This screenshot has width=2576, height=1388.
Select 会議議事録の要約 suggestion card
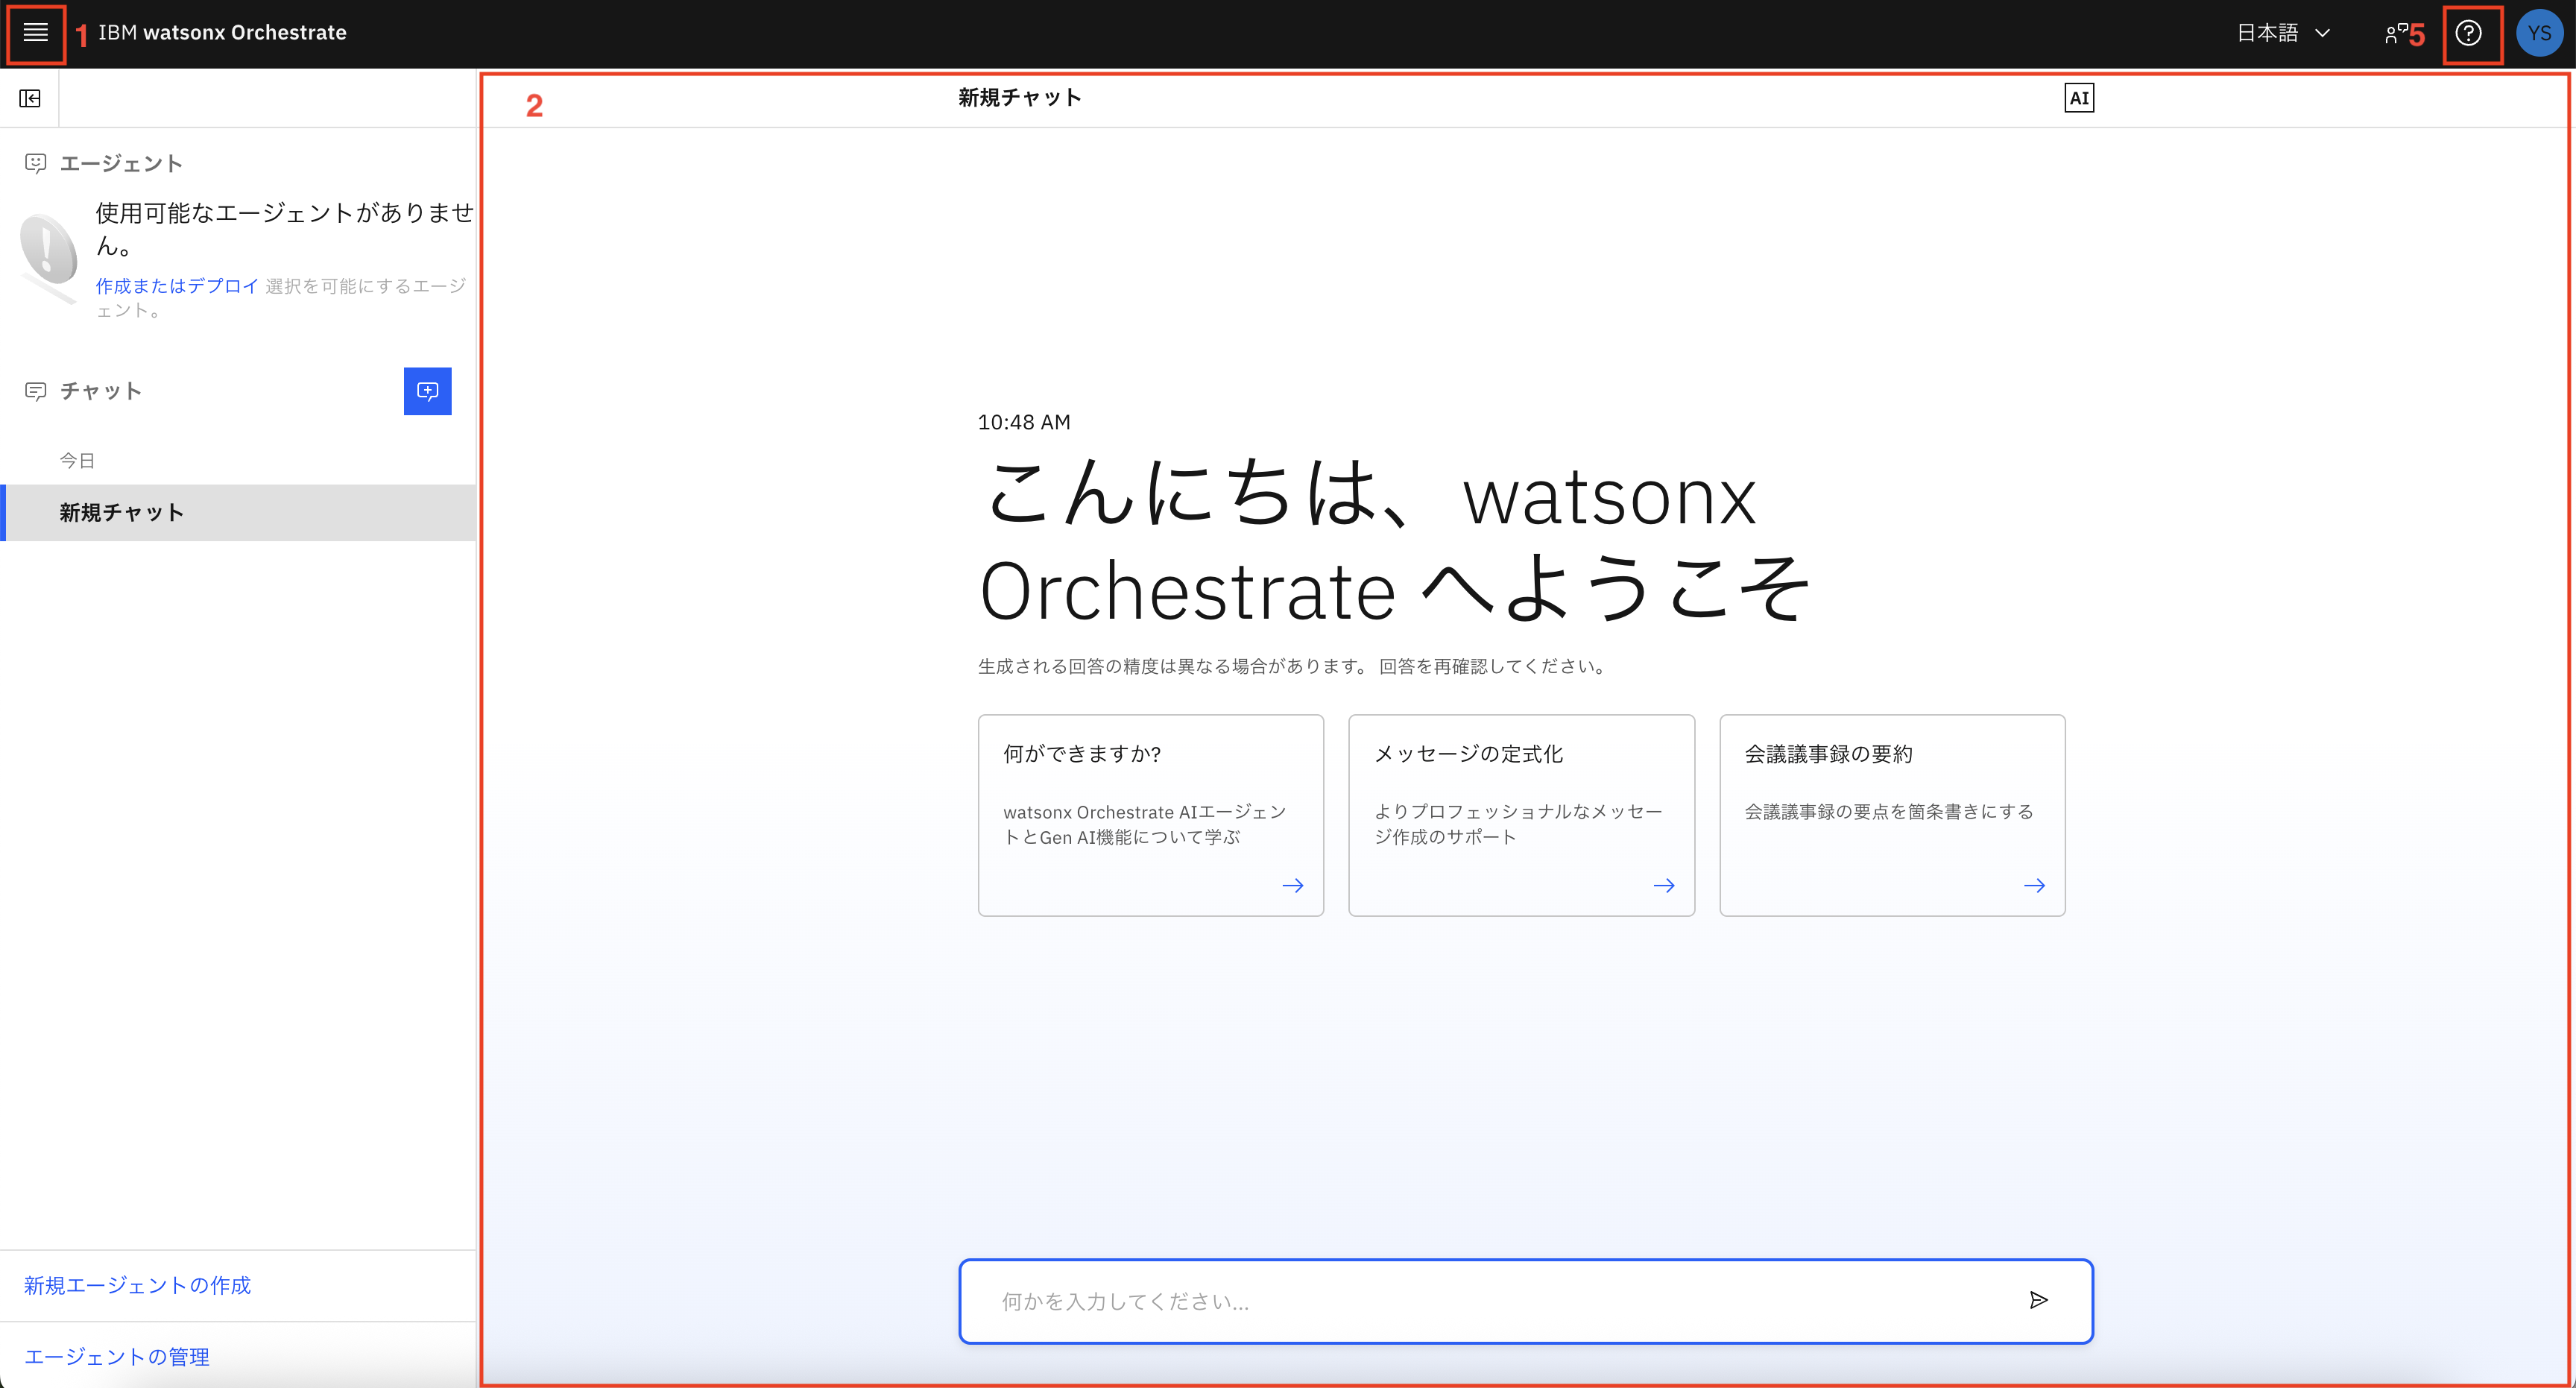pos(1891,814)
